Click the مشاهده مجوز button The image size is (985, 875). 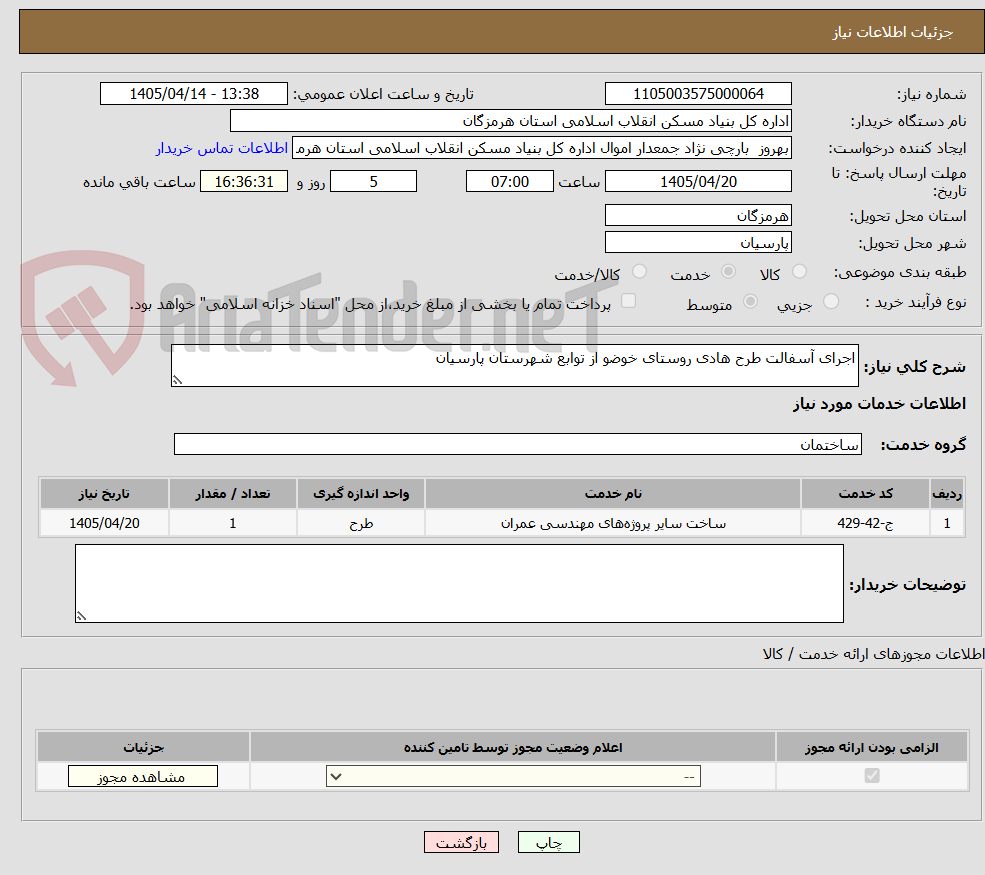[143, 776]
